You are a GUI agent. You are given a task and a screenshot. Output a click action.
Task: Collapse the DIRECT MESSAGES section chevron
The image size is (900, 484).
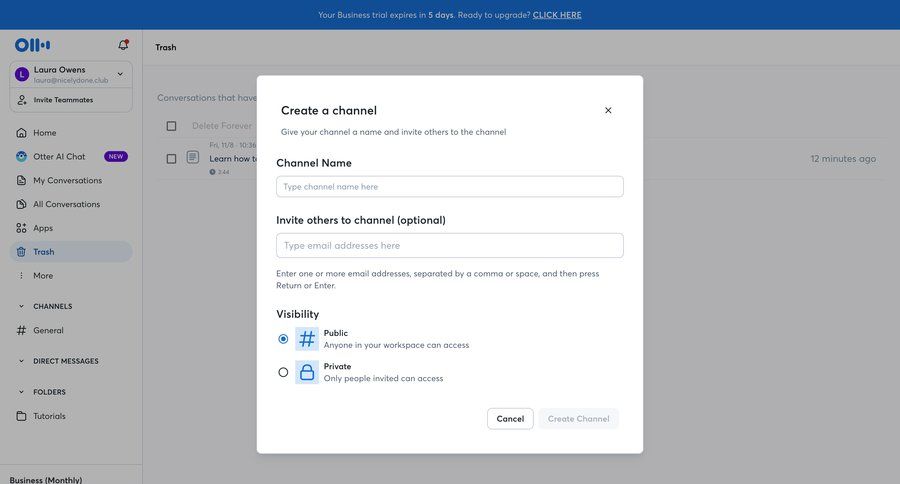[x=21, y=361]
